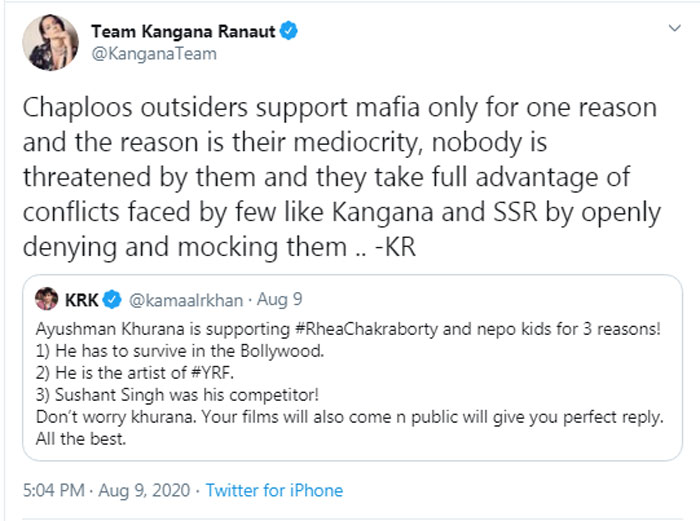The height and width of the screenshot is (521, 700).
Task: Click the verified badge next to KRK
Action: (114, 299)
